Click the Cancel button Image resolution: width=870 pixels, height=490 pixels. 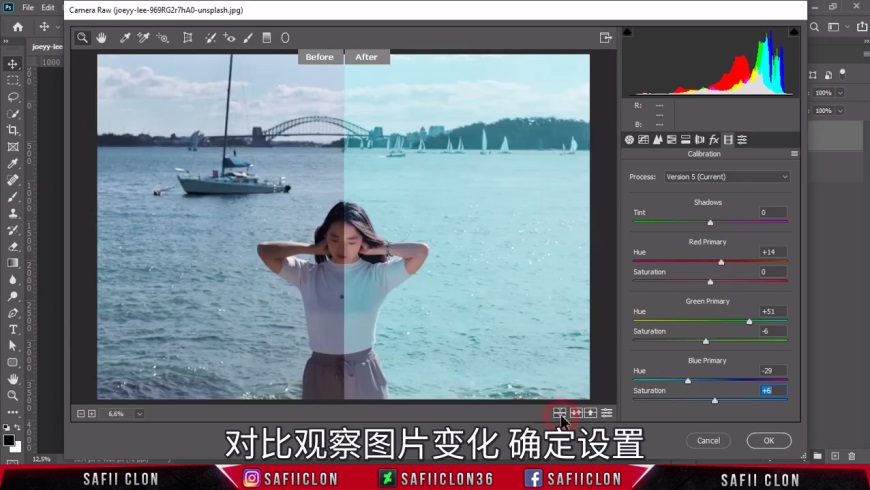tap(709, 441)
